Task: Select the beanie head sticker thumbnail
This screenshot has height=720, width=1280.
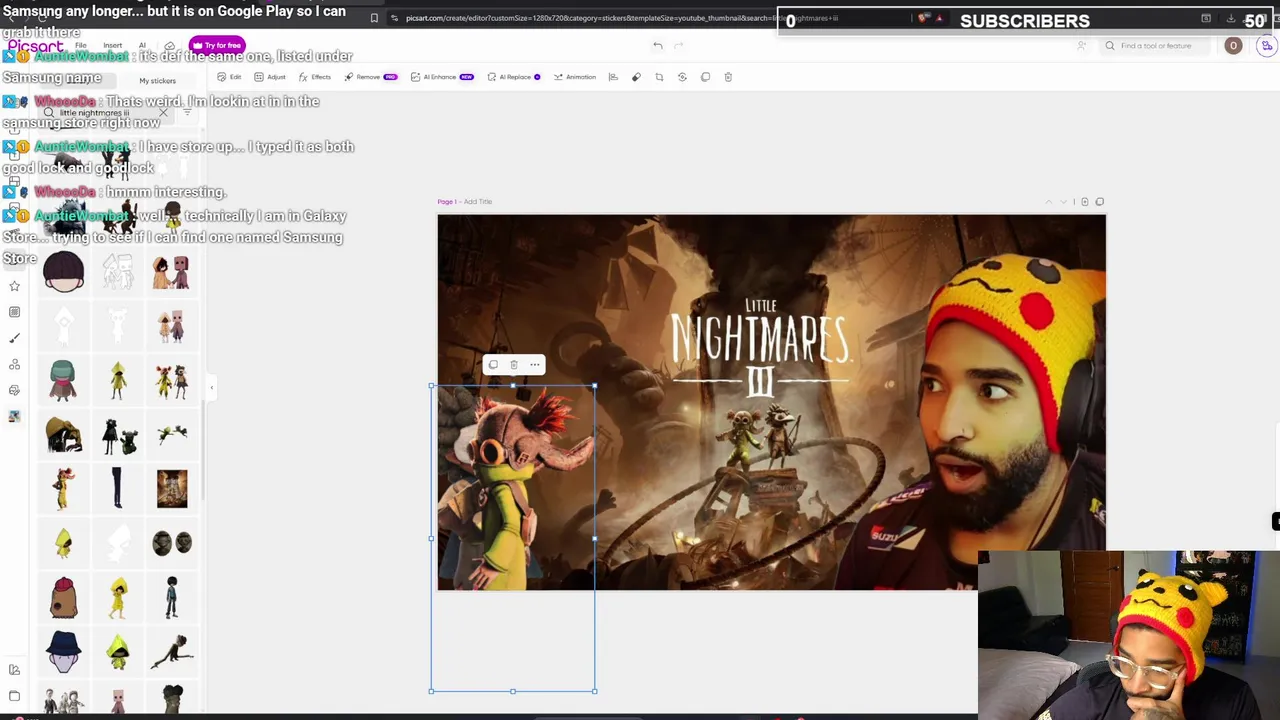Action: [63, 272]
